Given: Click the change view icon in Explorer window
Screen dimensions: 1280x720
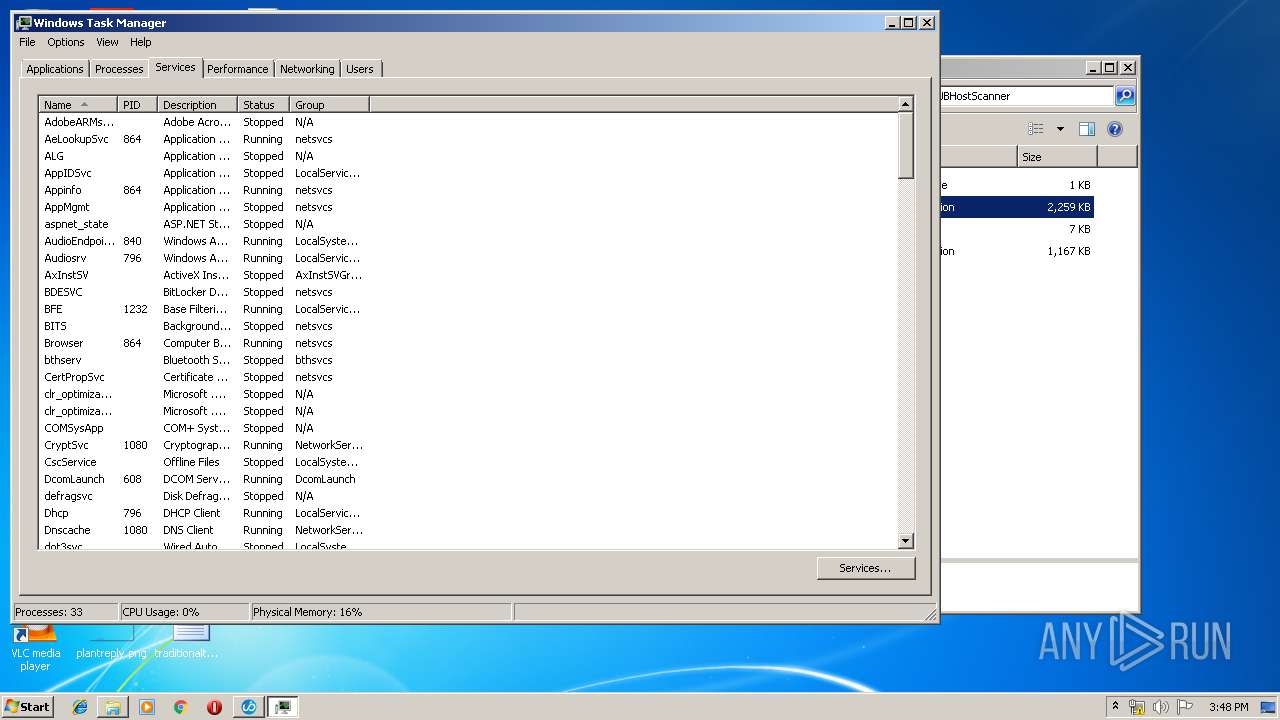Looking at the screenshot, I should click(x=1036, y=129).
